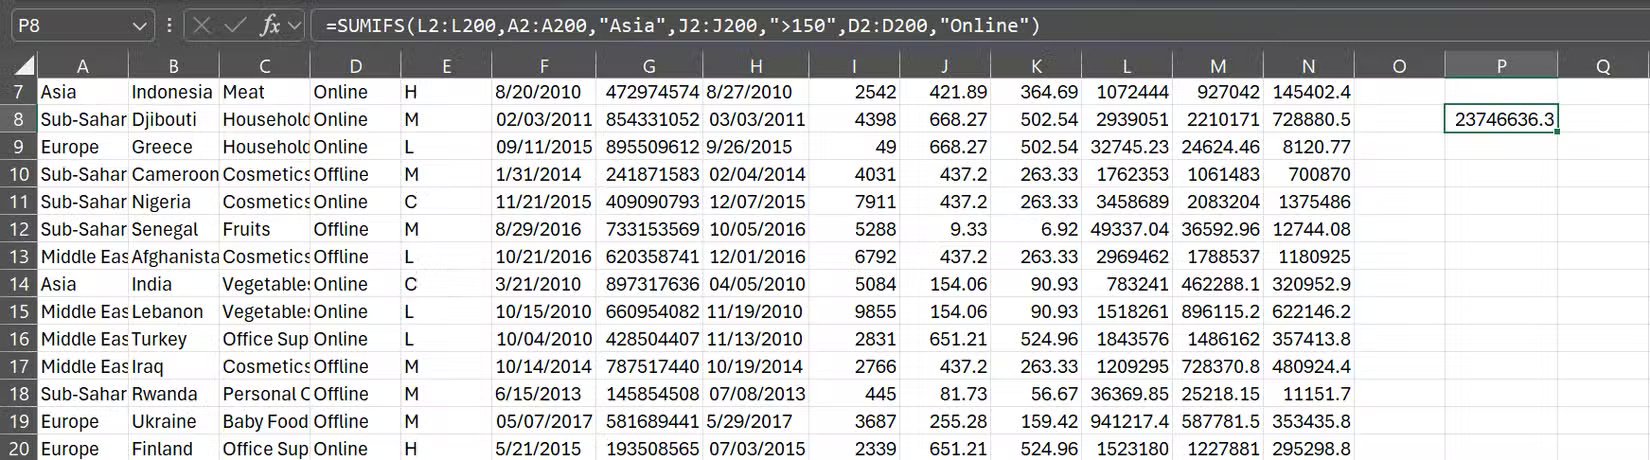Screen dimensions: 1650x460
Task: Expand the Name Box dropdown arrow
Action: click(140, 26)
